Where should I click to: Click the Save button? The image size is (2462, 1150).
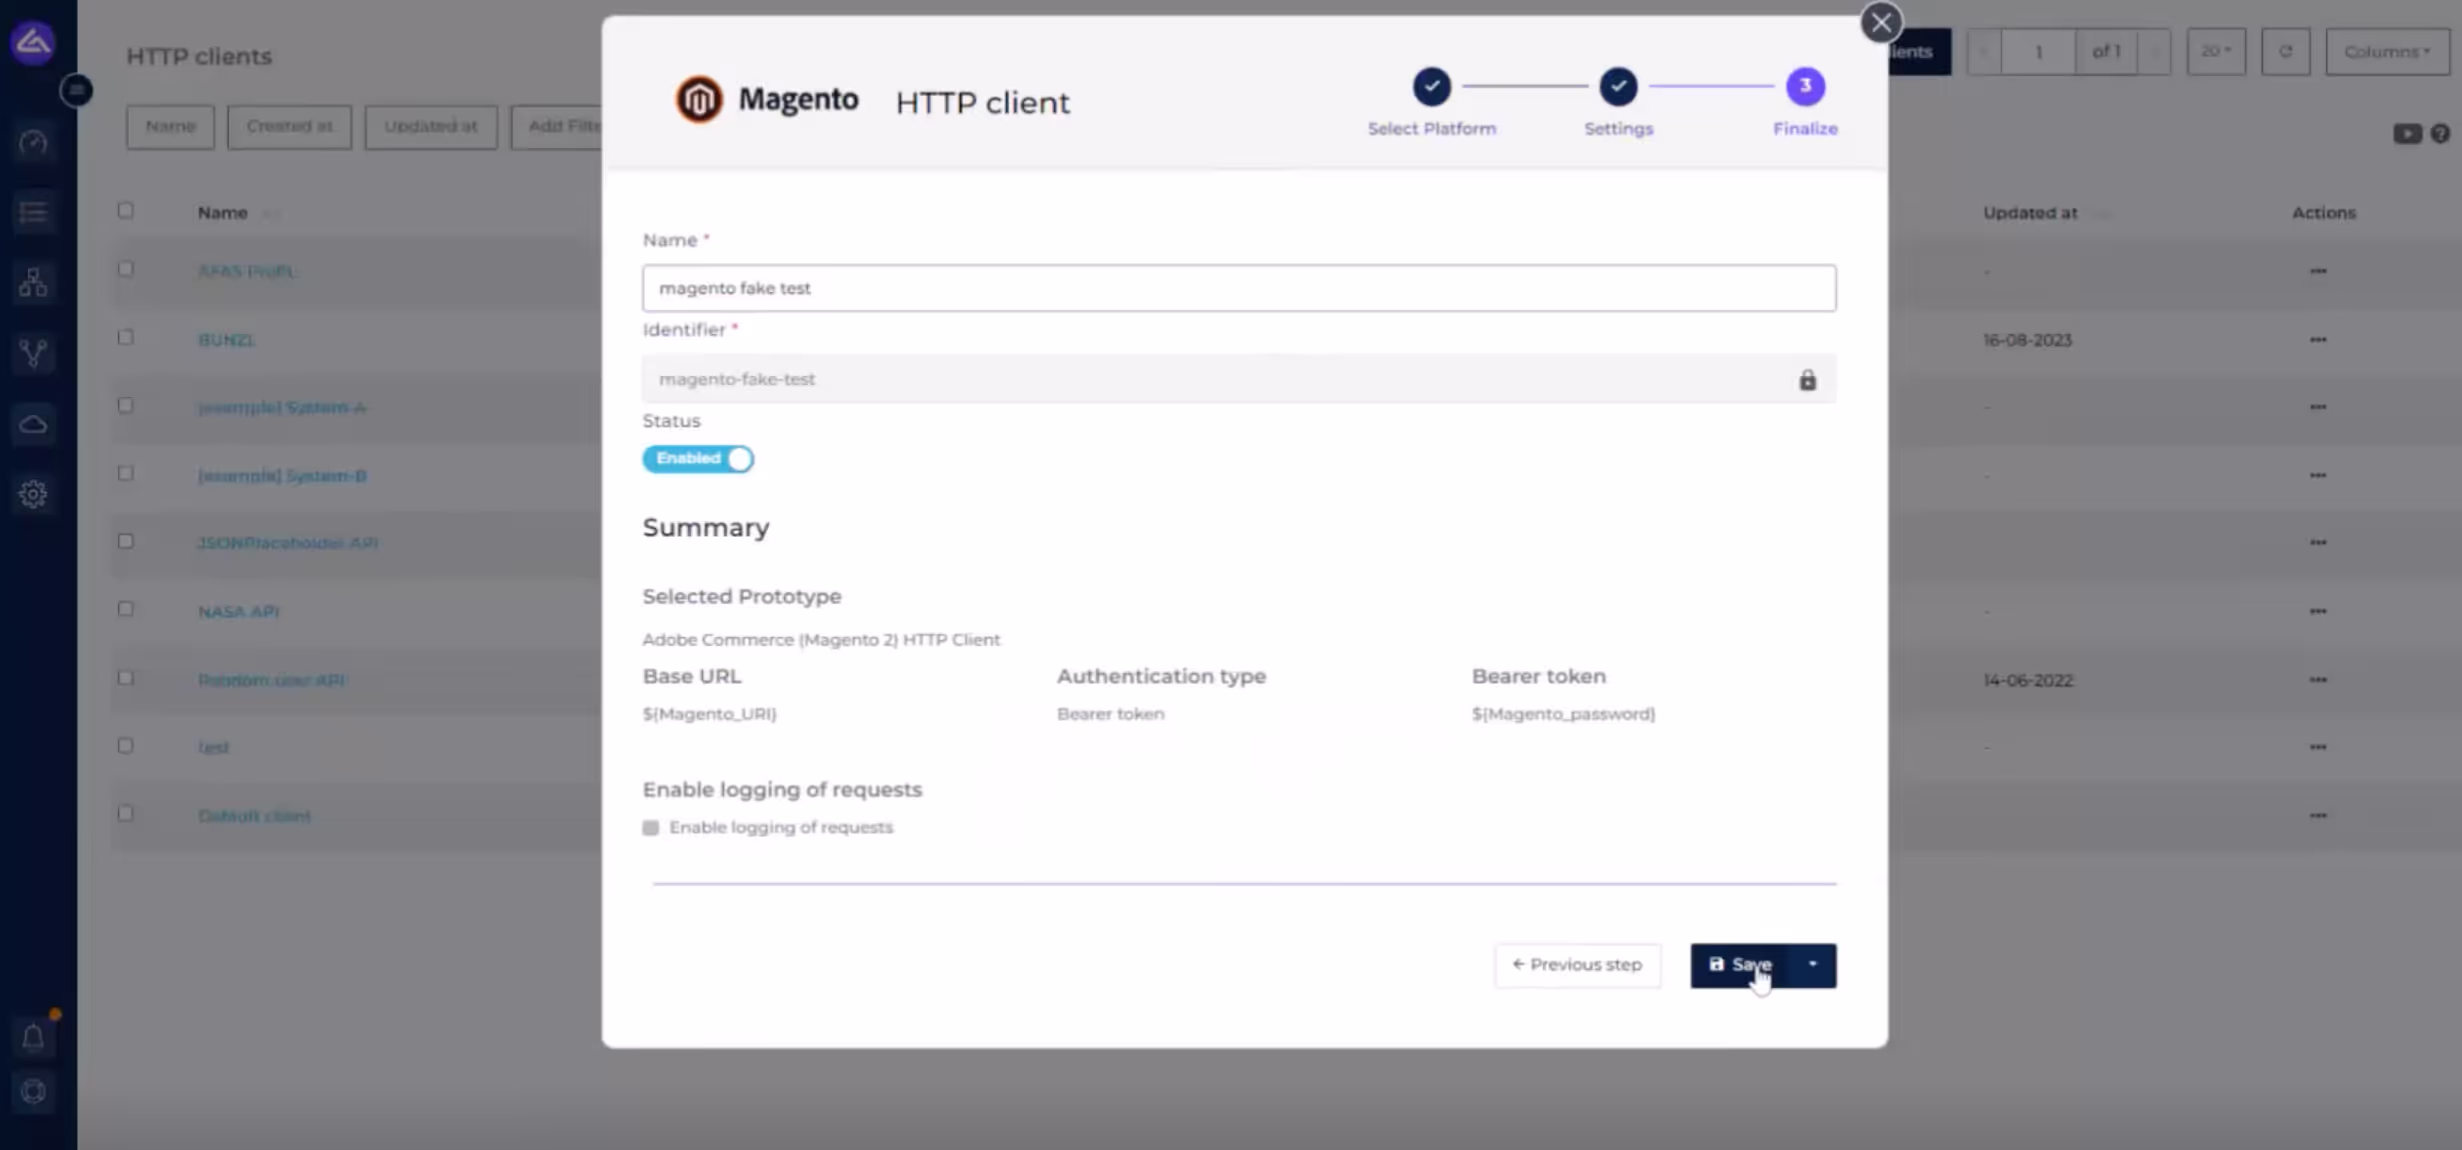(1740, 965)
